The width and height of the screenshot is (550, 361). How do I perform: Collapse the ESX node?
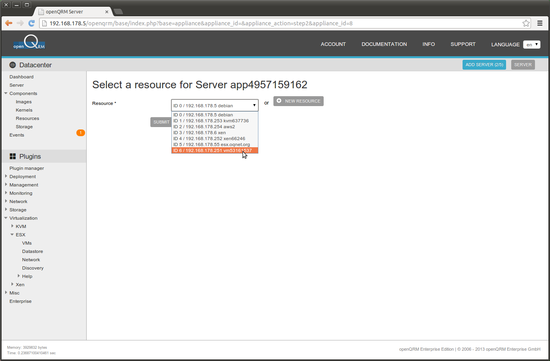click(12, 234)
